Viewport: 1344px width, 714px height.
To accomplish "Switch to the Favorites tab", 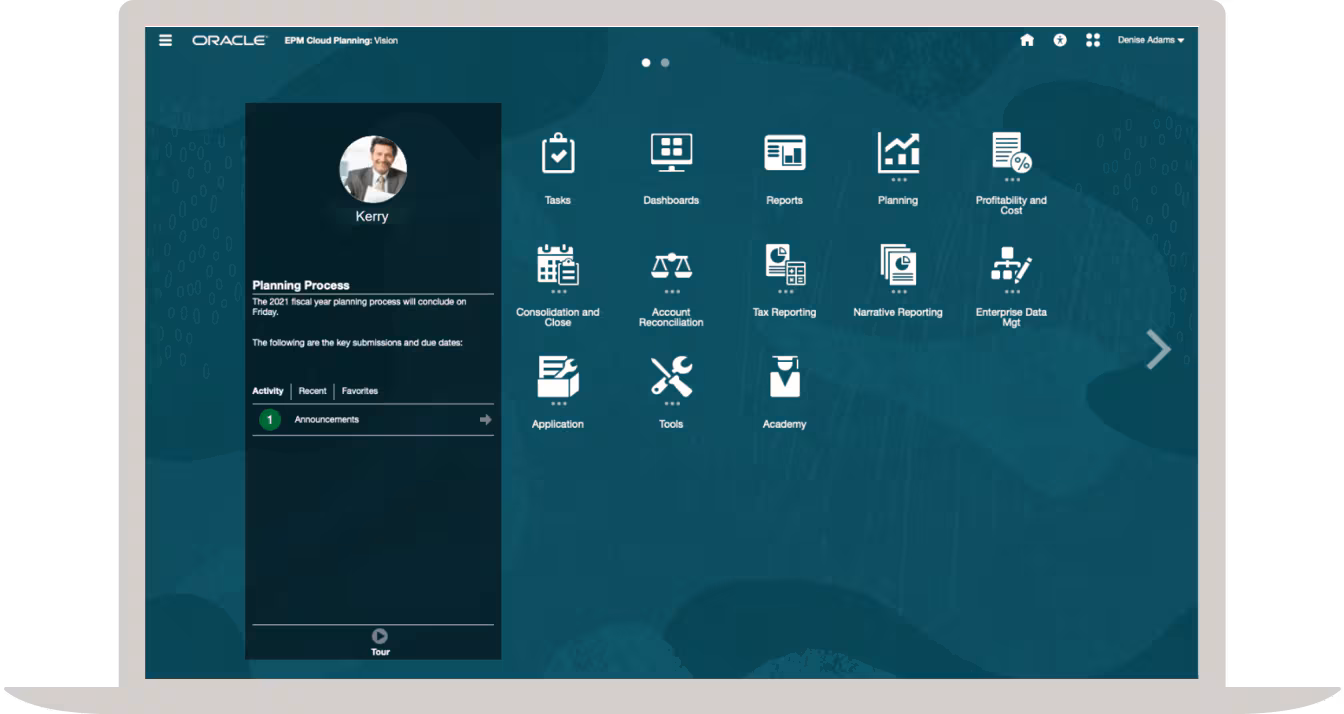I will tap(358, 391).
